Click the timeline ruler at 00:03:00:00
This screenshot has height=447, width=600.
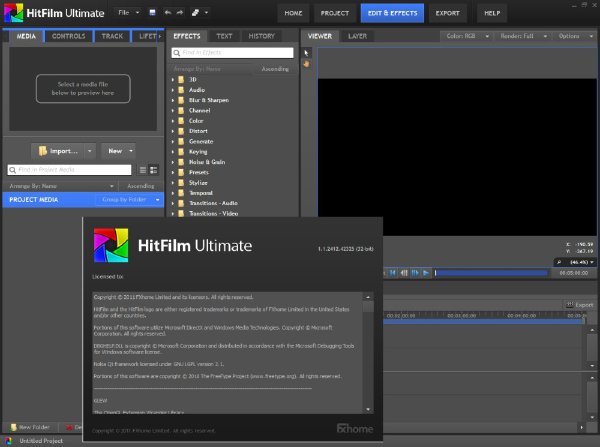coord(461,316)
